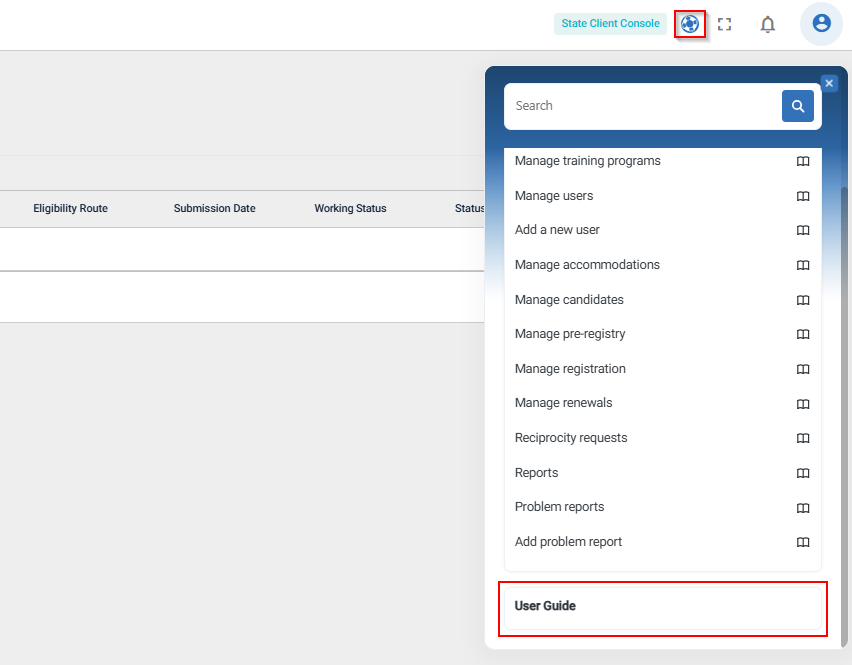Screen dimensions: 852x665
Task: Open notifications bell
Action: pyautogui.click(x=767, y=24)
